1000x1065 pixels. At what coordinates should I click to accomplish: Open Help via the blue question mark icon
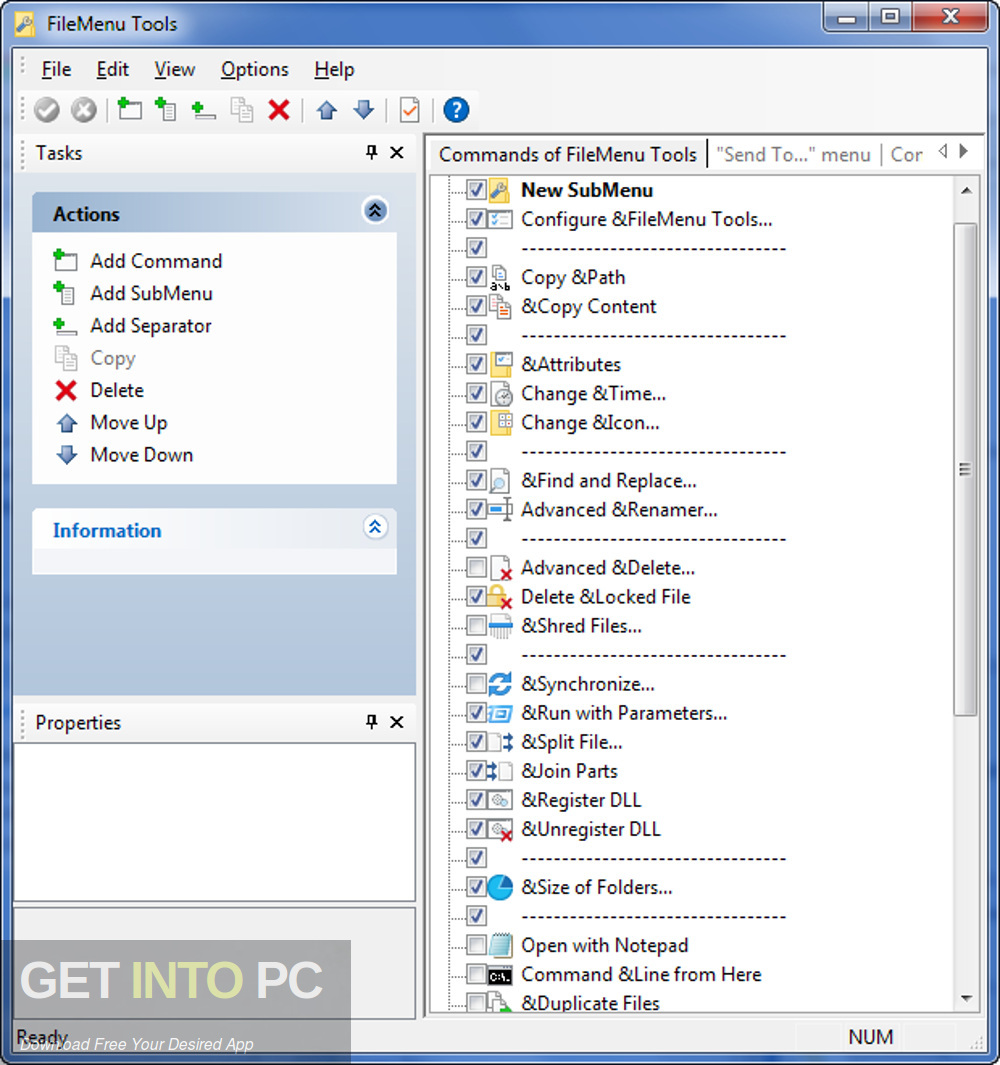coord(457,110)
